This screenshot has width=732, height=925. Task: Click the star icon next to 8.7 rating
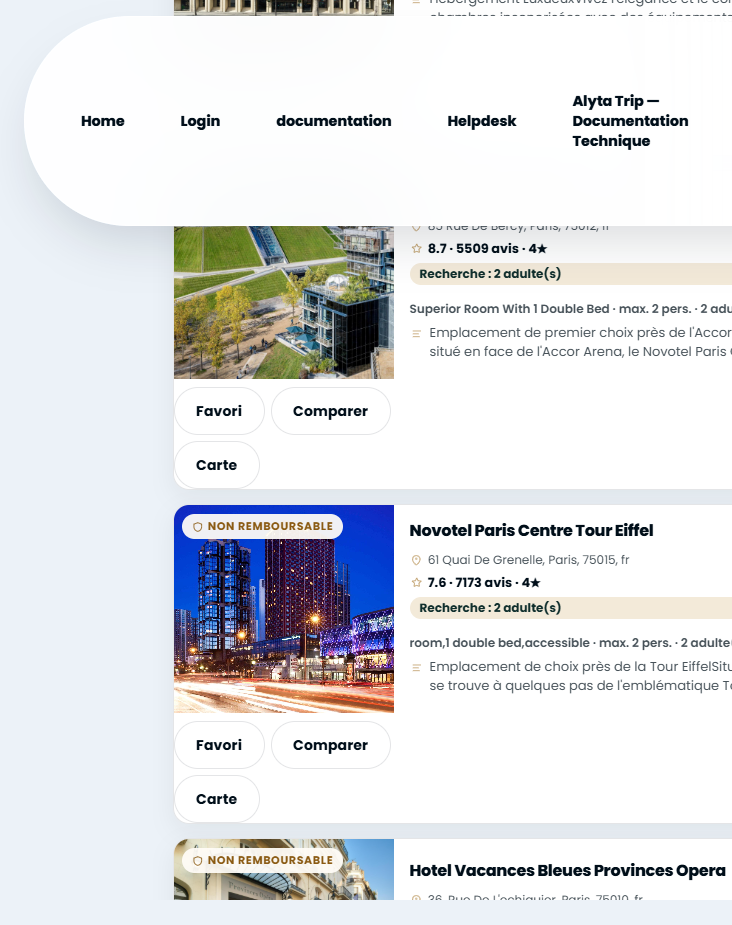[416, 249]
